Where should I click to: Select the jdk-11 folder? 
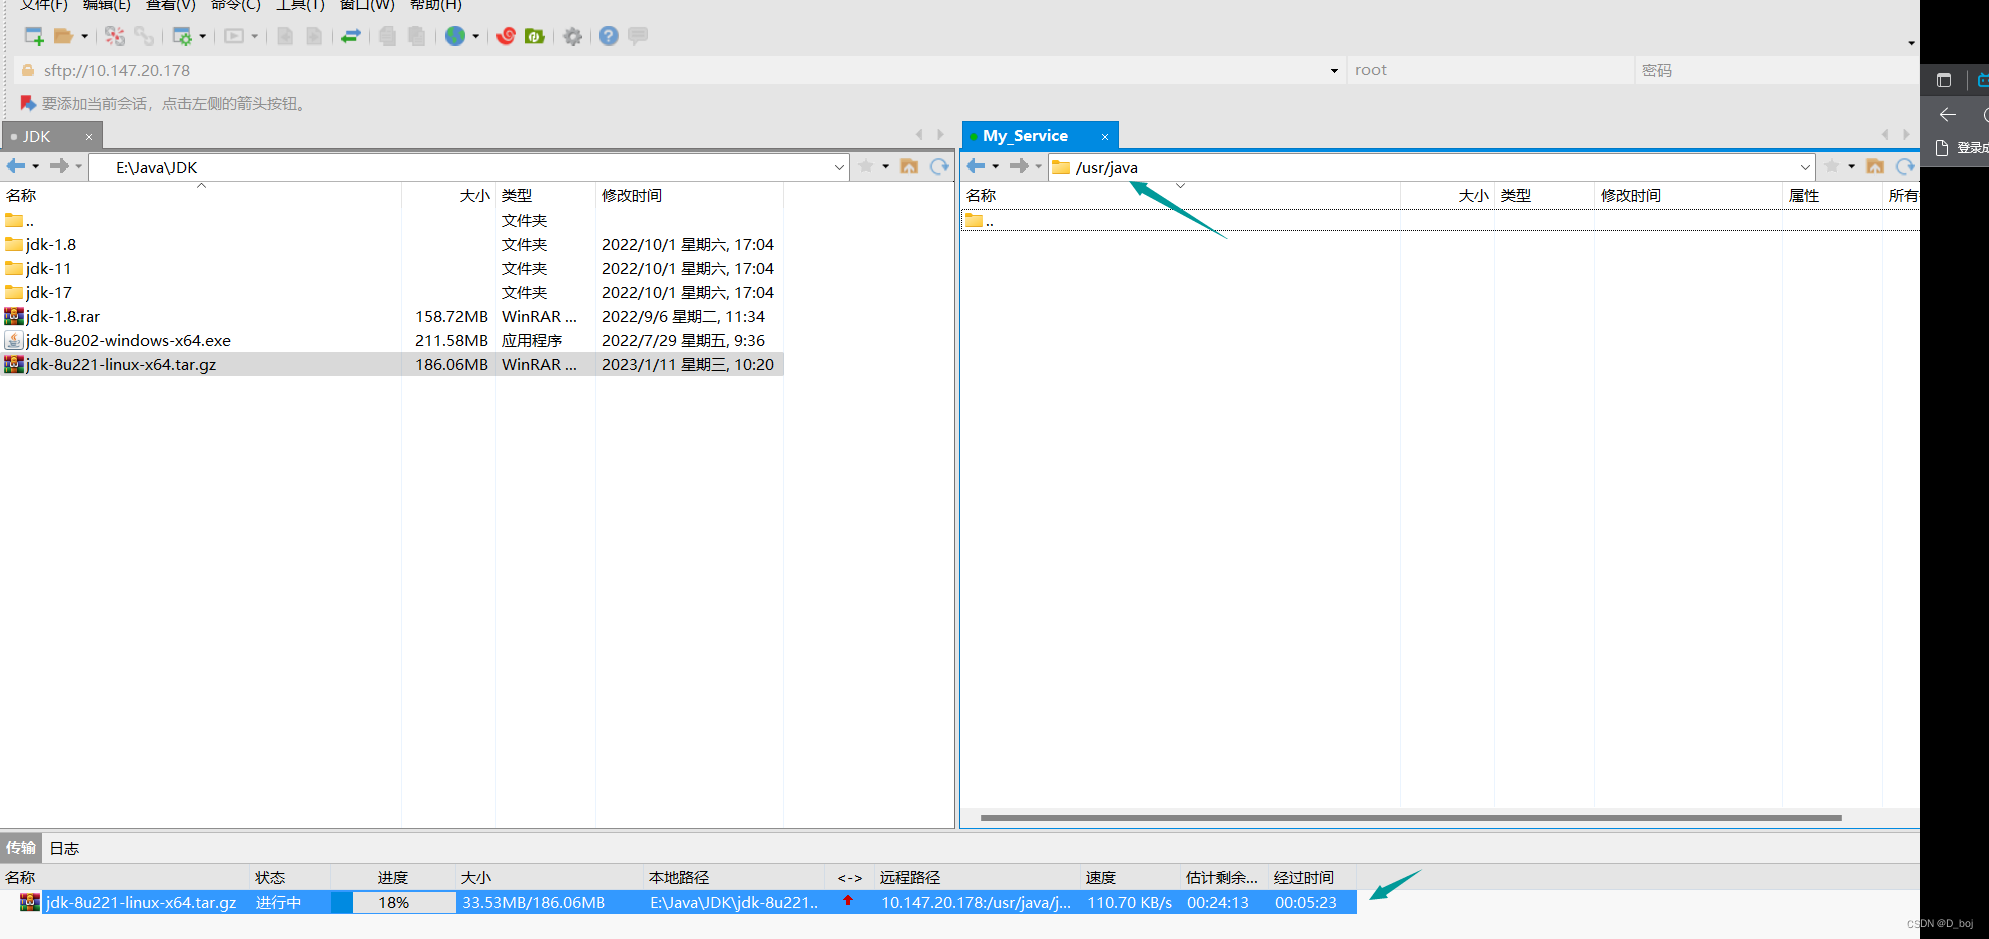click(x=48, y=268)
